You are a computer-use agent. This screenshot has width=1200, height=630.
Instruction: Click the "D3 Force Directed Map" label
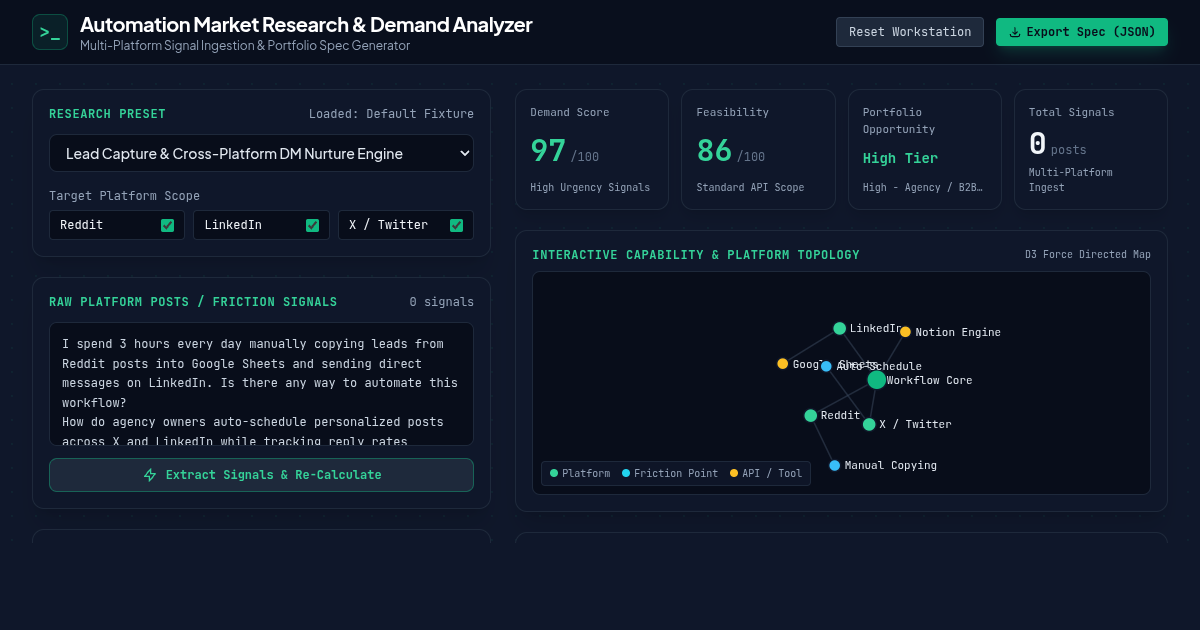click(1088, 254)
